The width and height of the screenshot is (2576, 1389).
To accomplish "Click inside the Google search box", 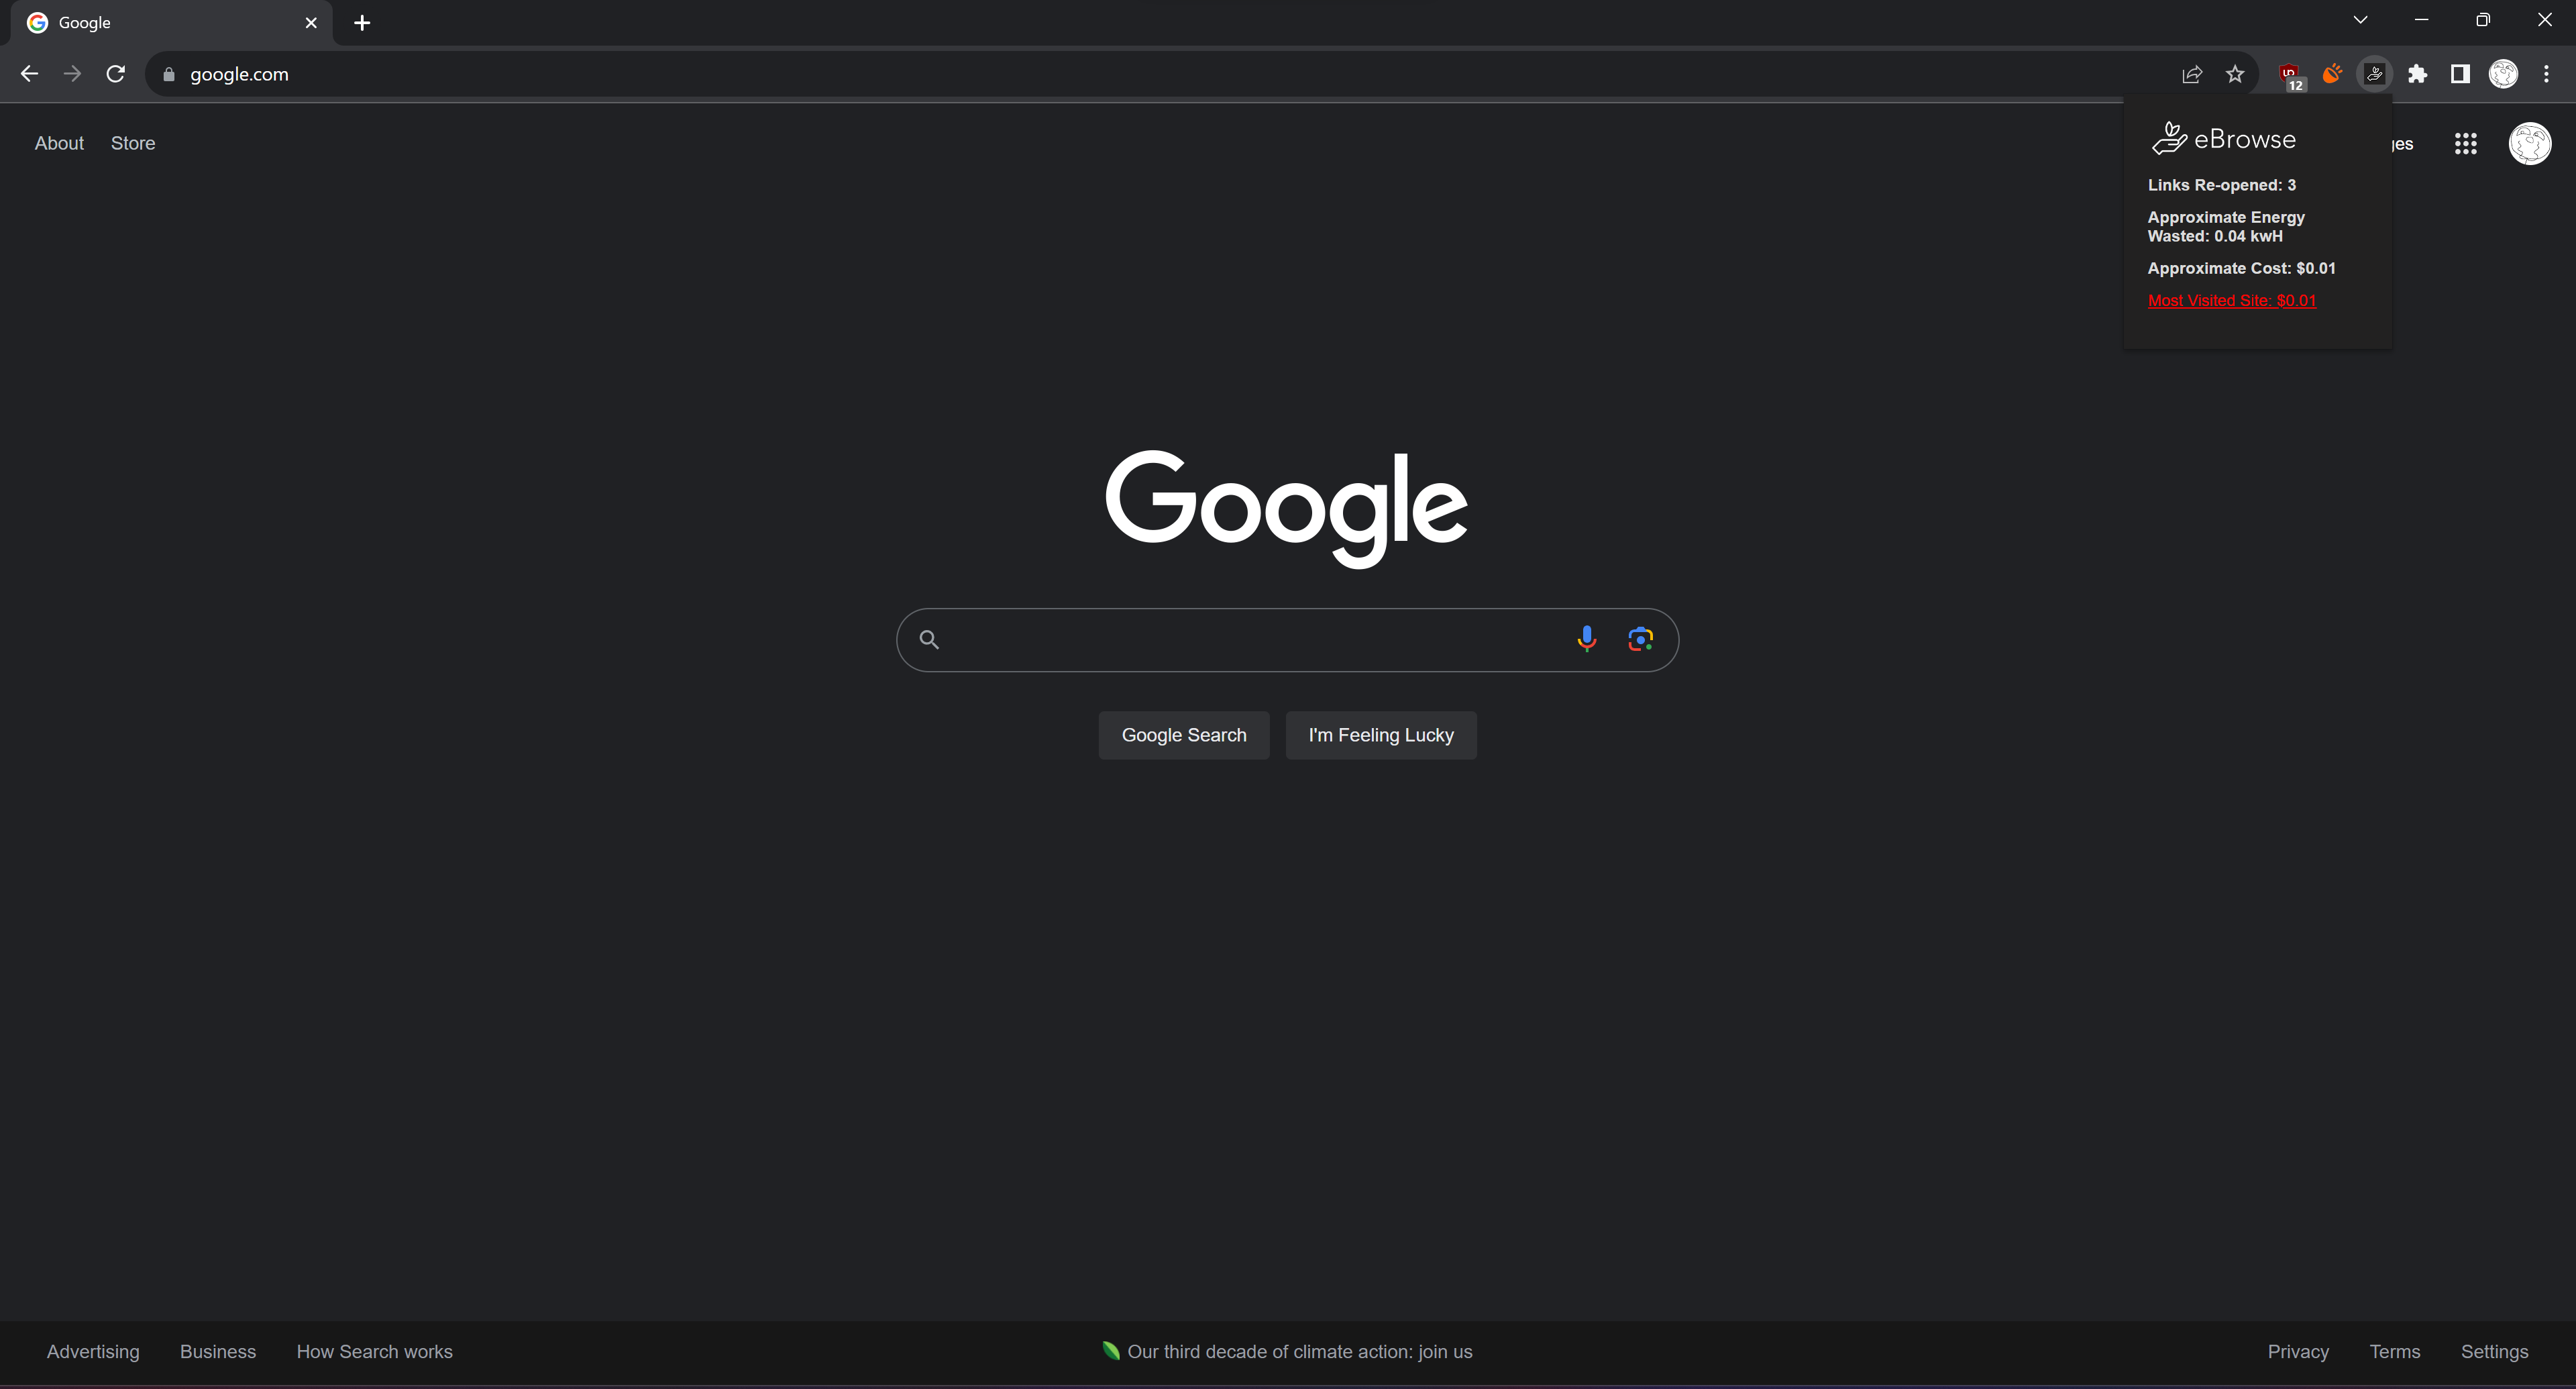I will pyautogui.click(x=1250, y=640).
